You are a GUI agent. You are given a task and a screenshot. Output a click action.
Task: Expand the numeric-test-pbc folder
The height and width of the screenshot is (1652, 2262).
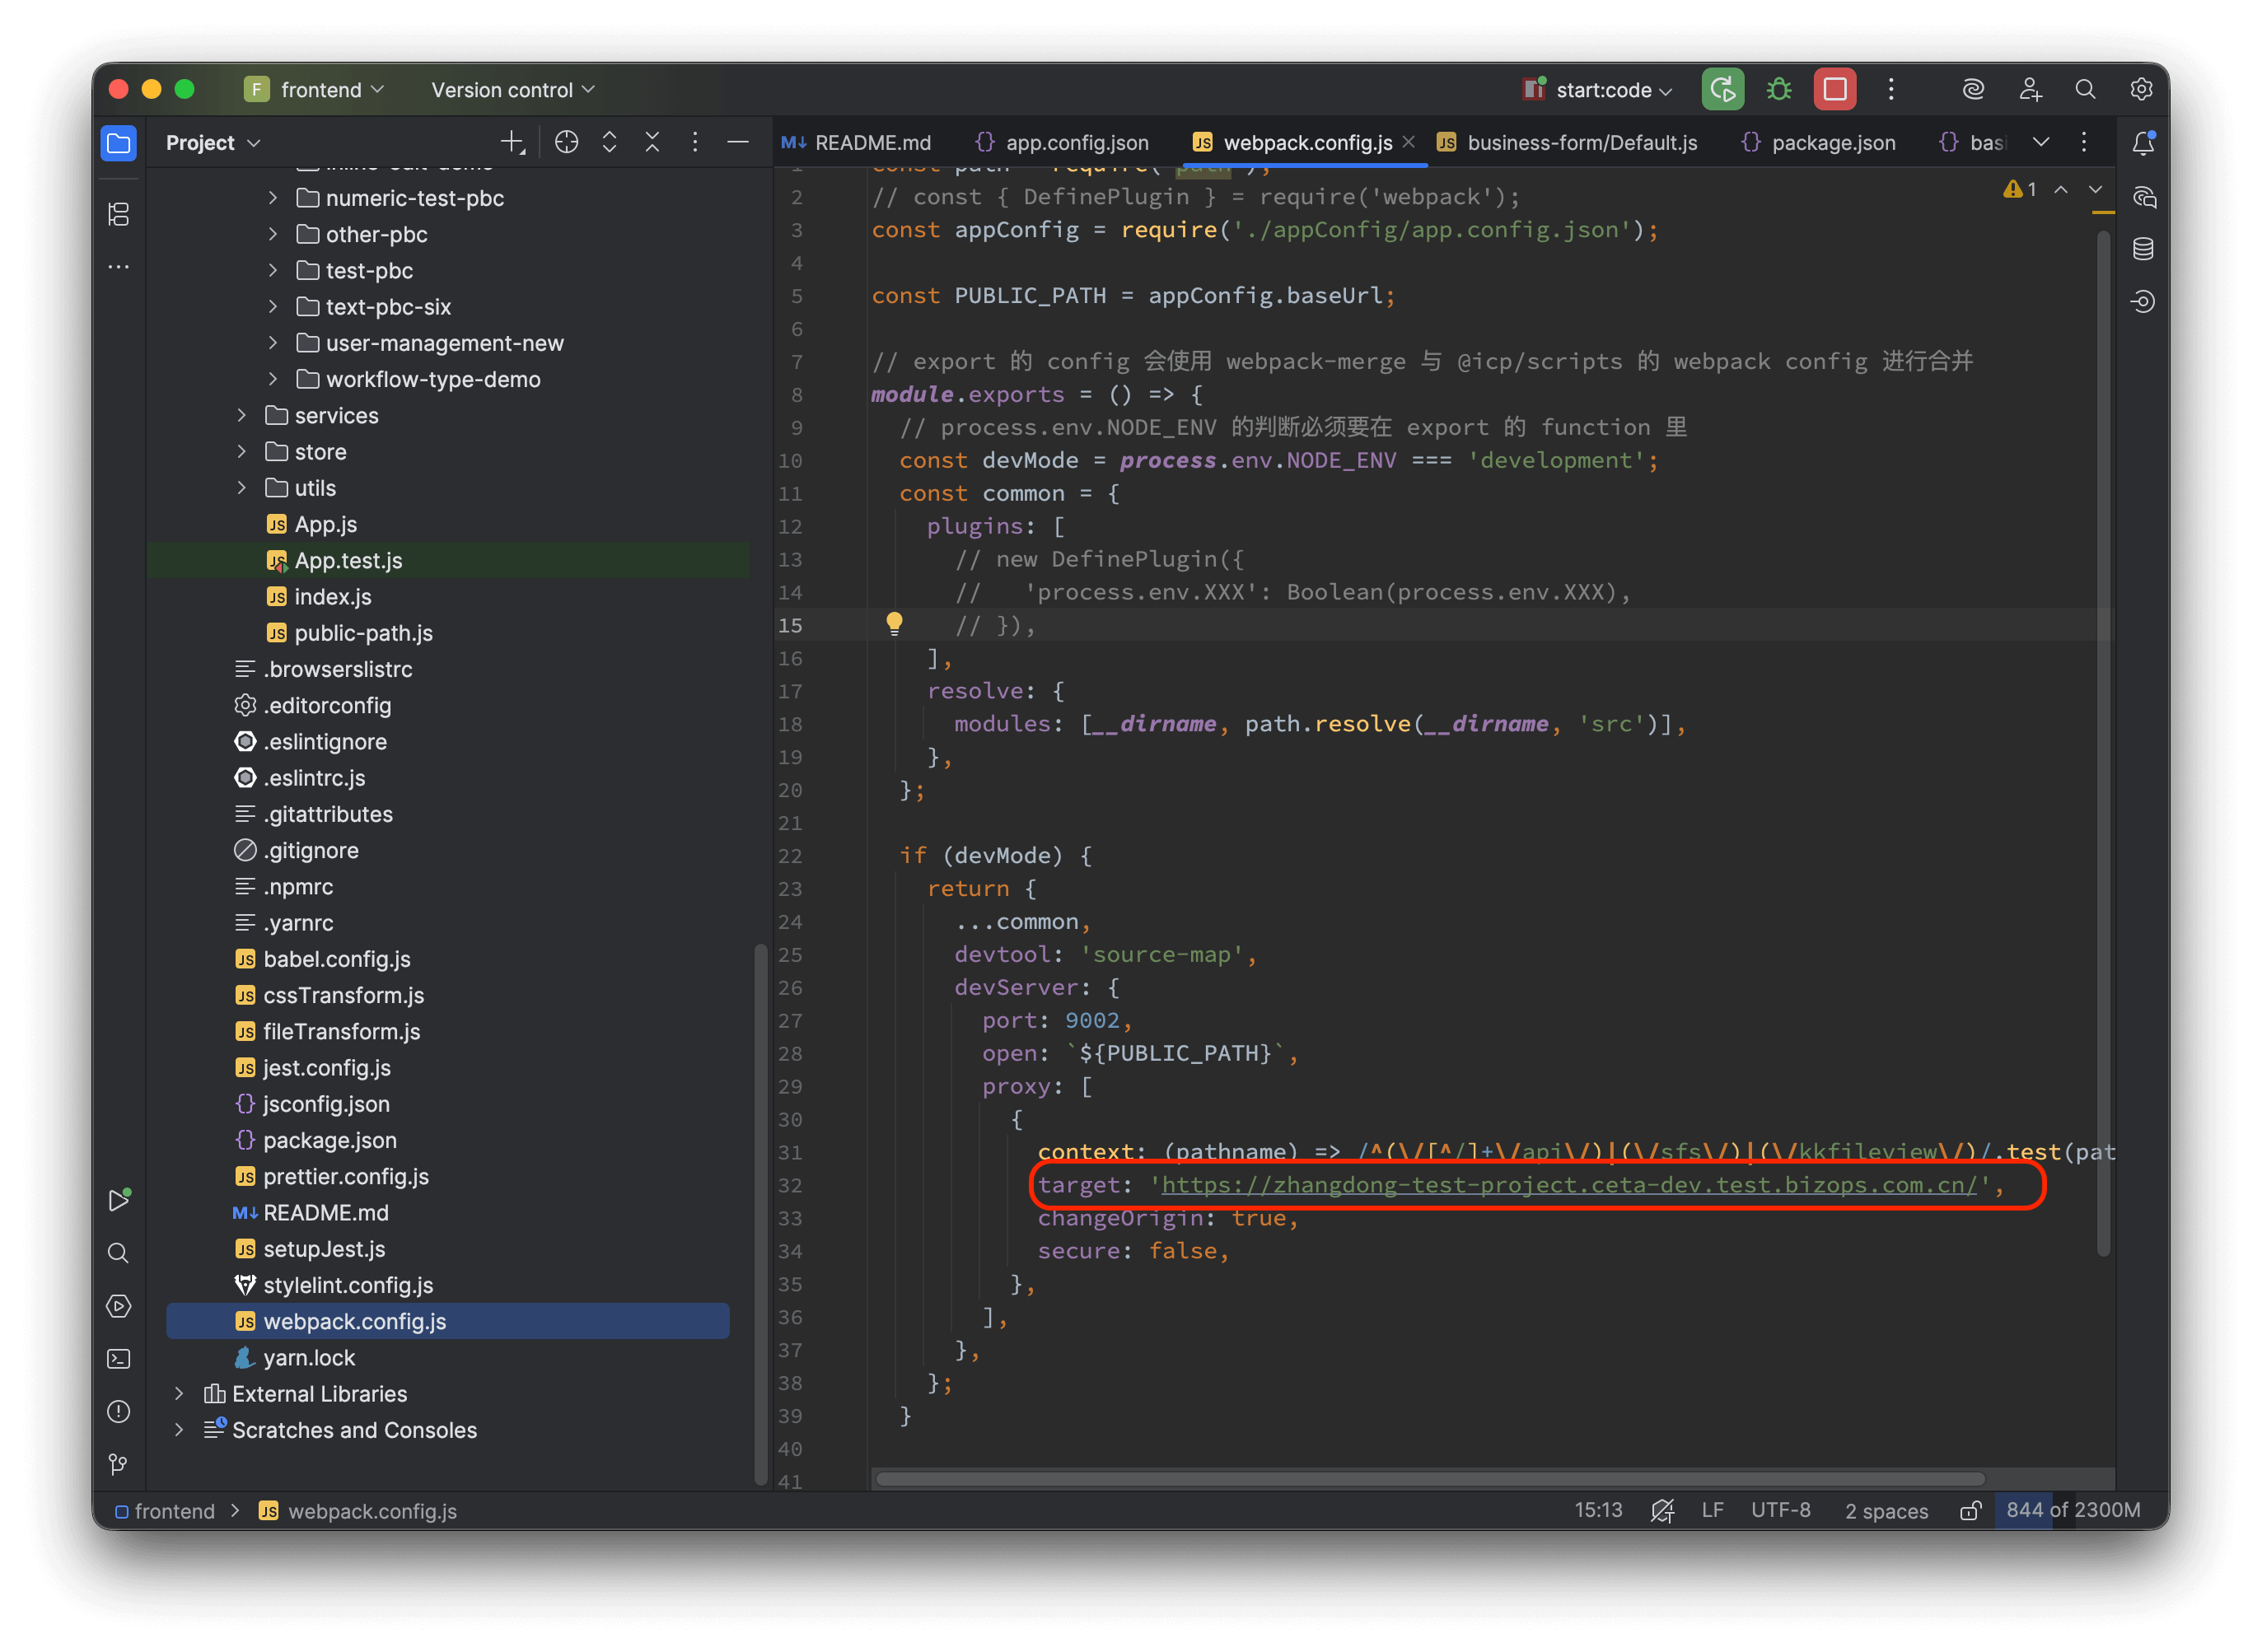(273, 198)
